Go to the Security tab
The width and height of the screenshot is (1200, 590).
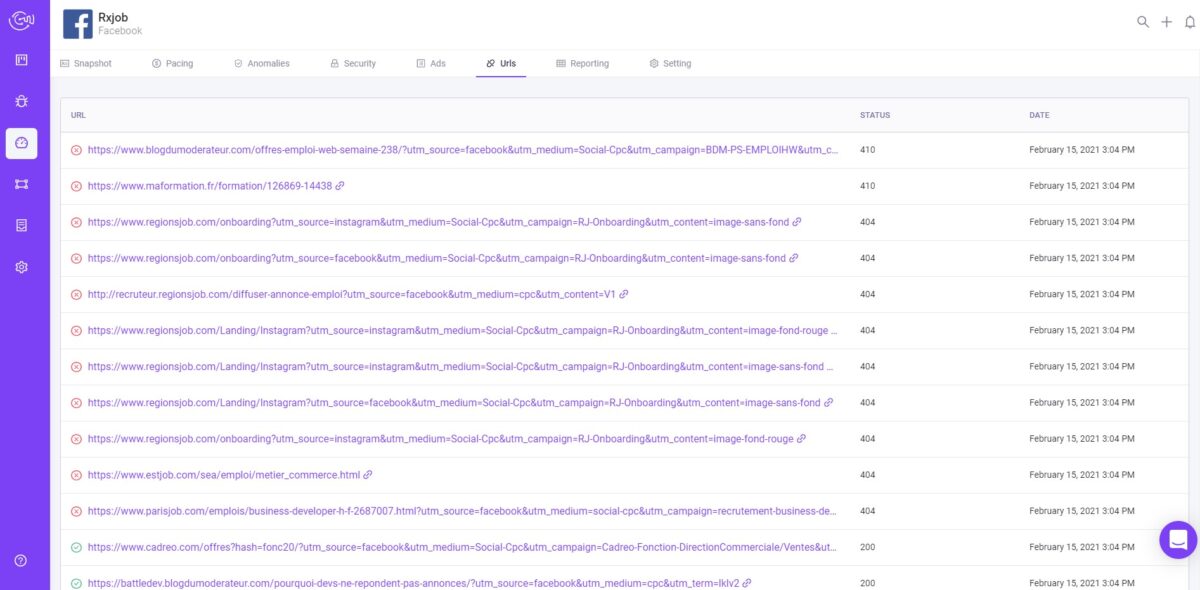353,63
